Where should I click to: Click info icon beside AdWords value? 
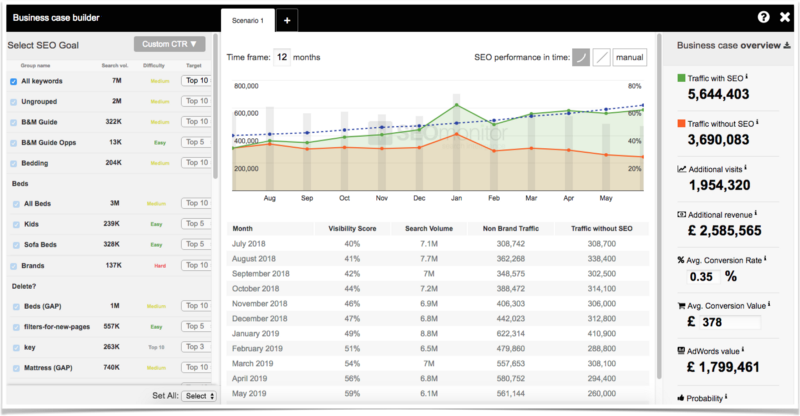click(743, 350)
